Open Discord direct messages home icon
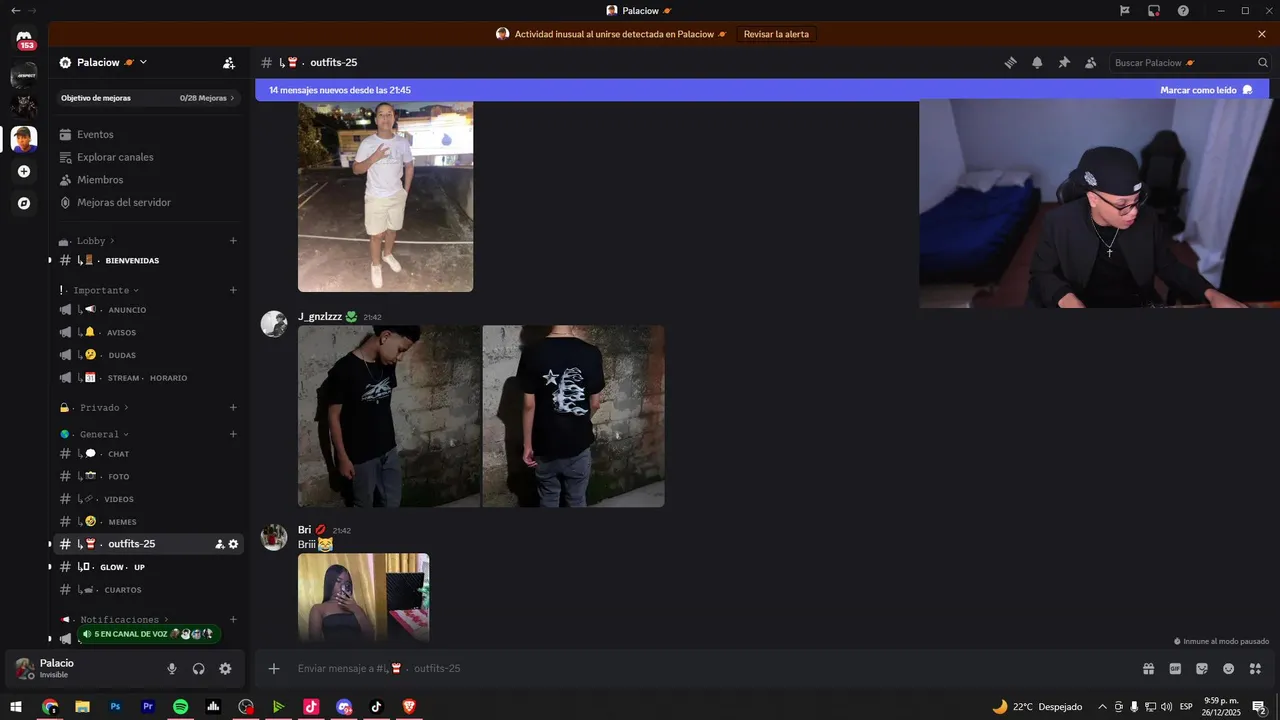 tap(24, 38)
